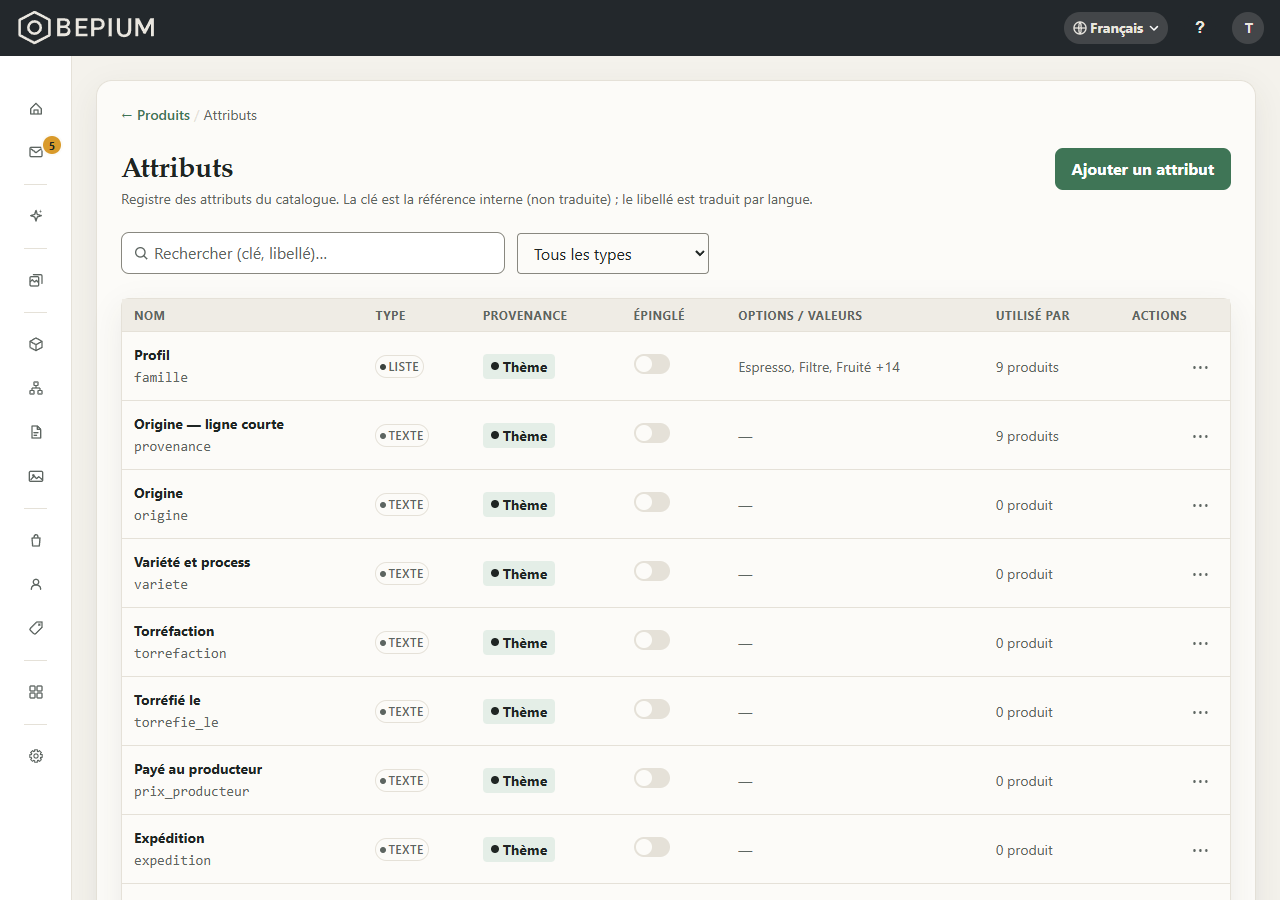The image size is (1280, 900).
Task: Open the 'Tous les types' filter dropdown
Action: [613, 254]
